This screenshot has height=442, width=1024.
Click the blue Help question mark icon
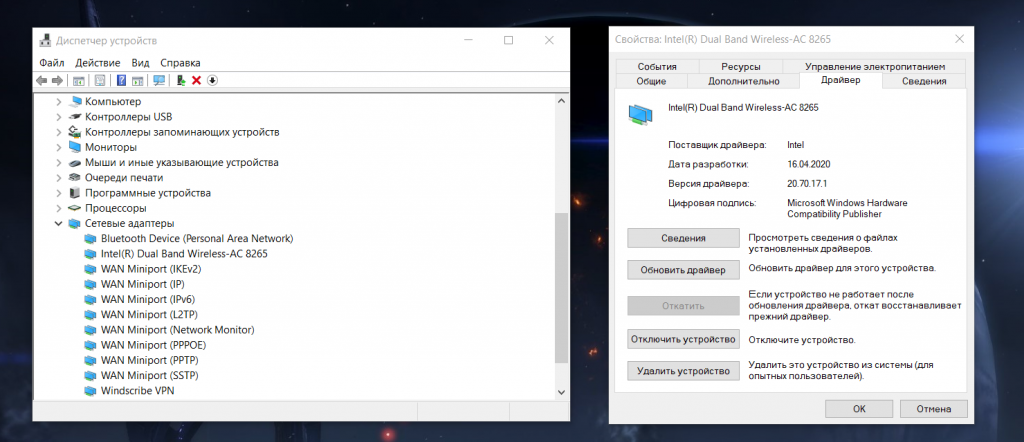pos(121,80)
